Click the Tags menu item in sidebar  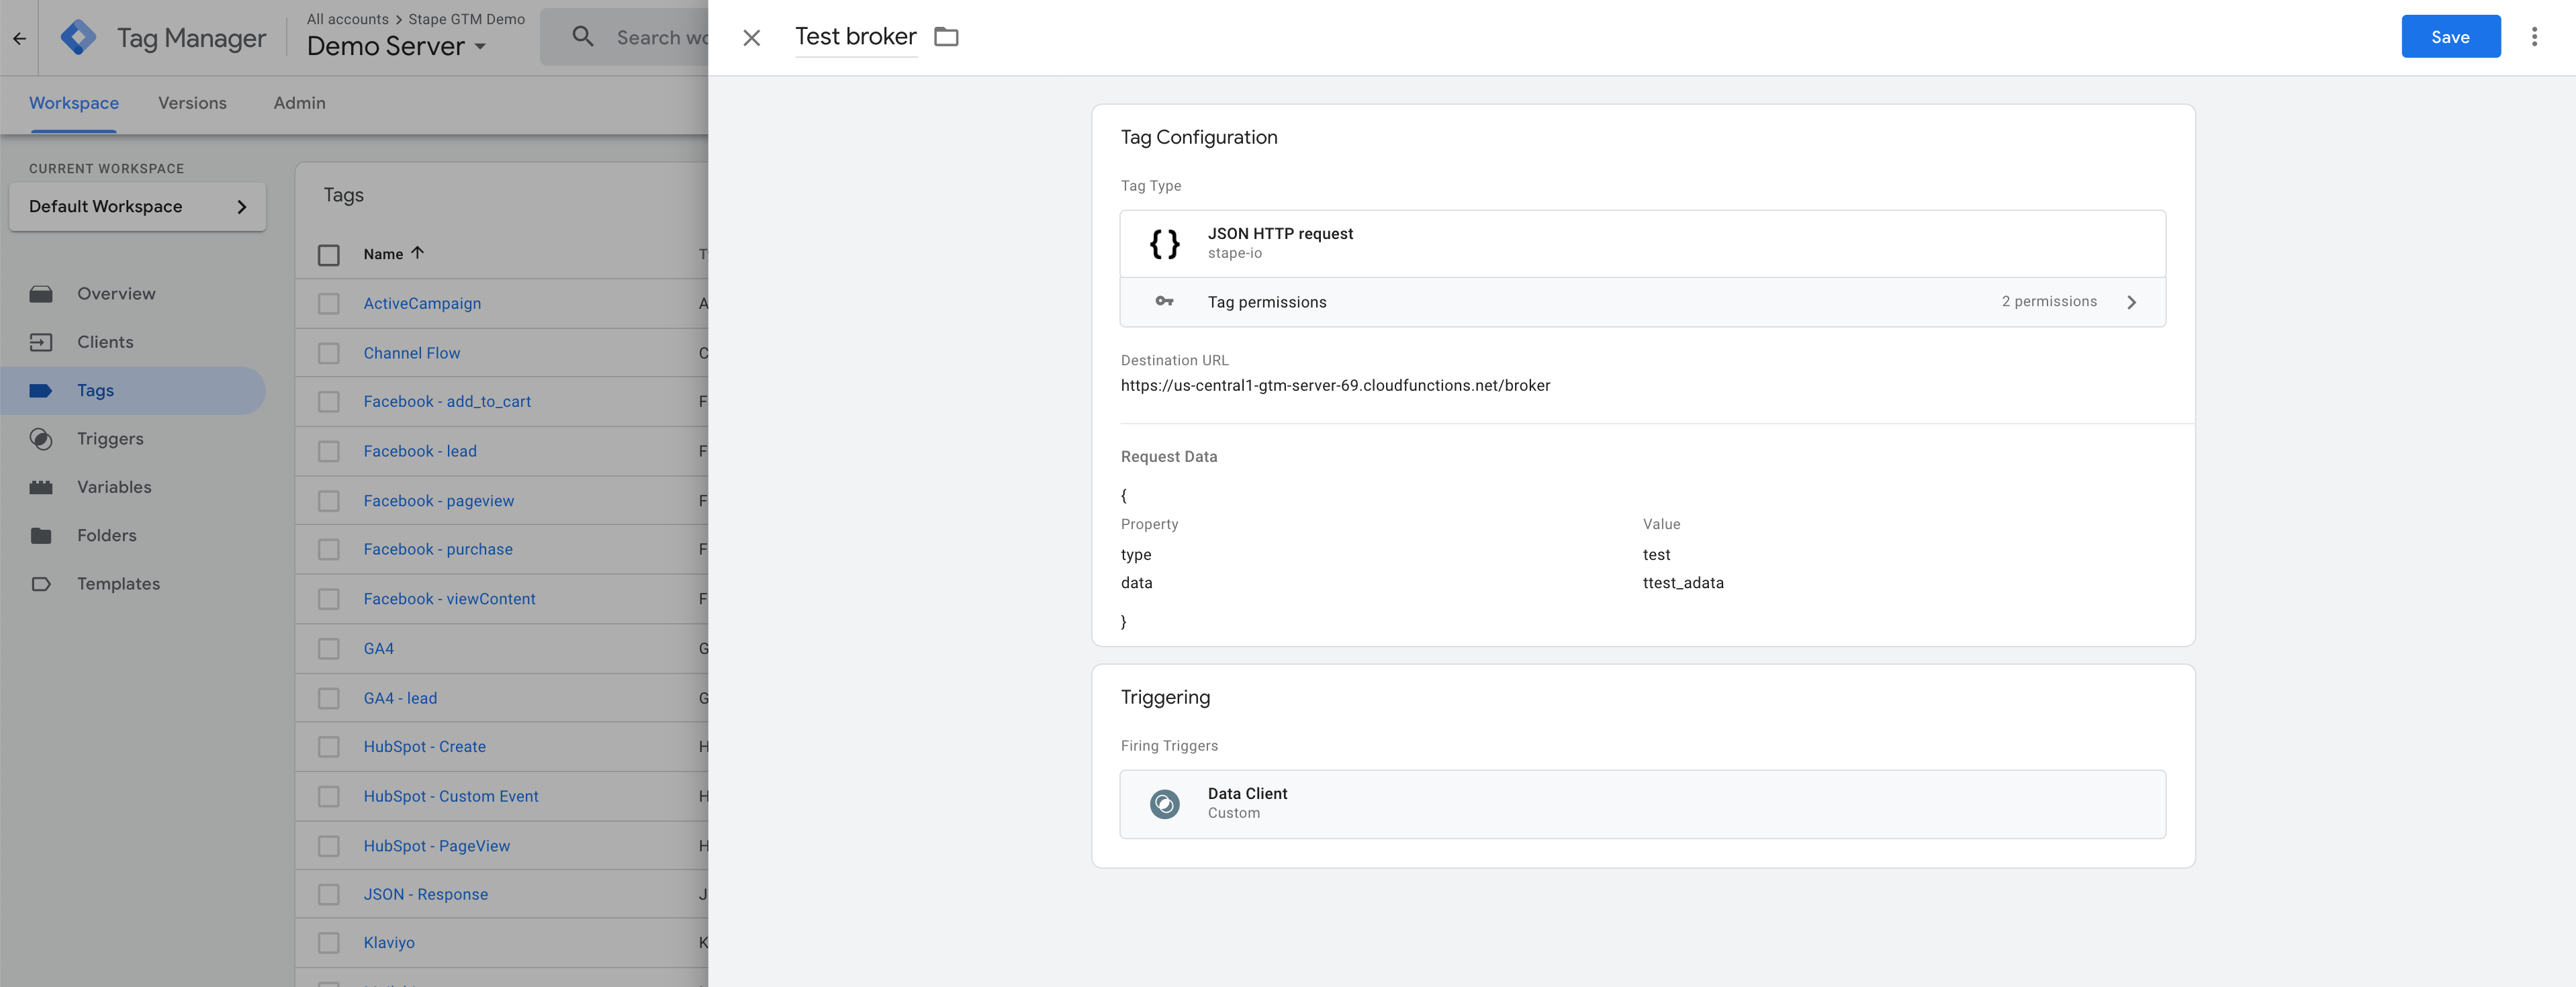93,389
